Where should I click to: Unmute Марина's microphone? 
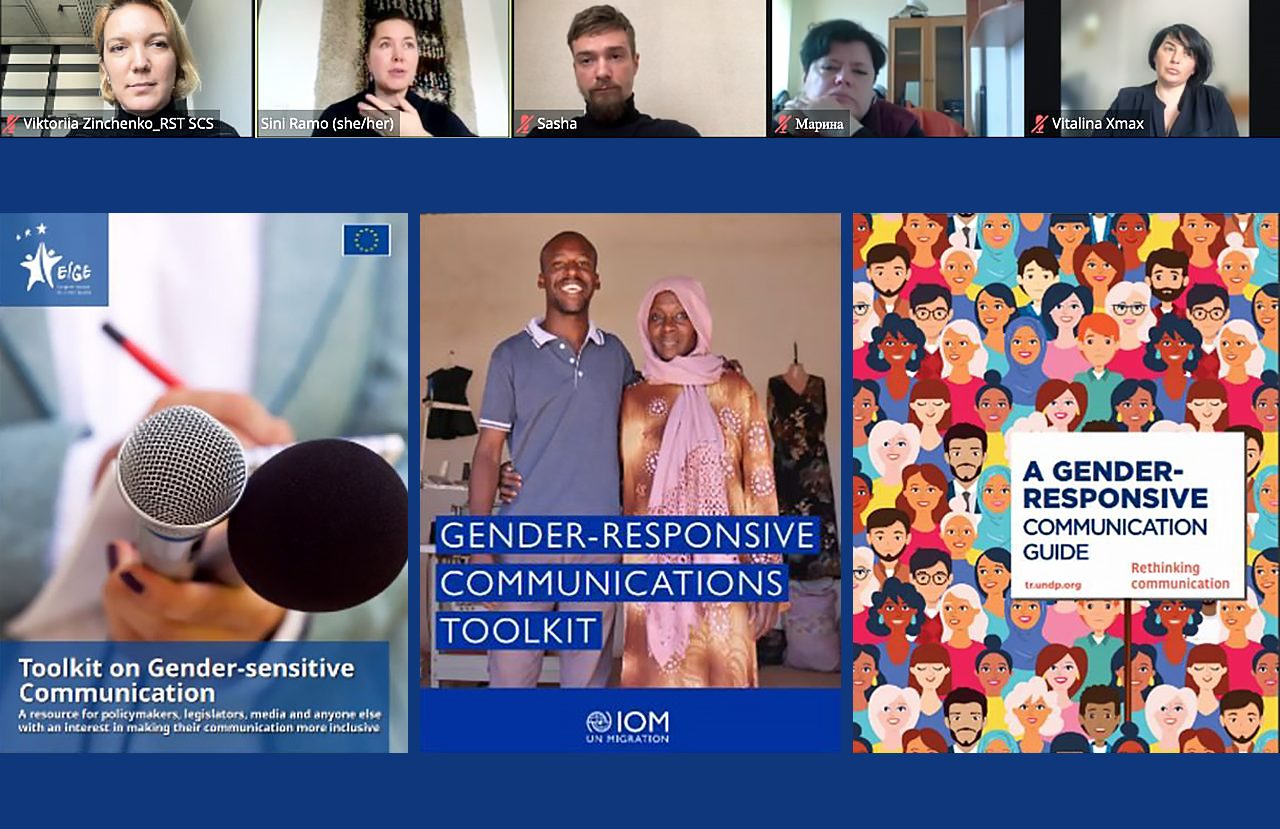tap(782, 124)
